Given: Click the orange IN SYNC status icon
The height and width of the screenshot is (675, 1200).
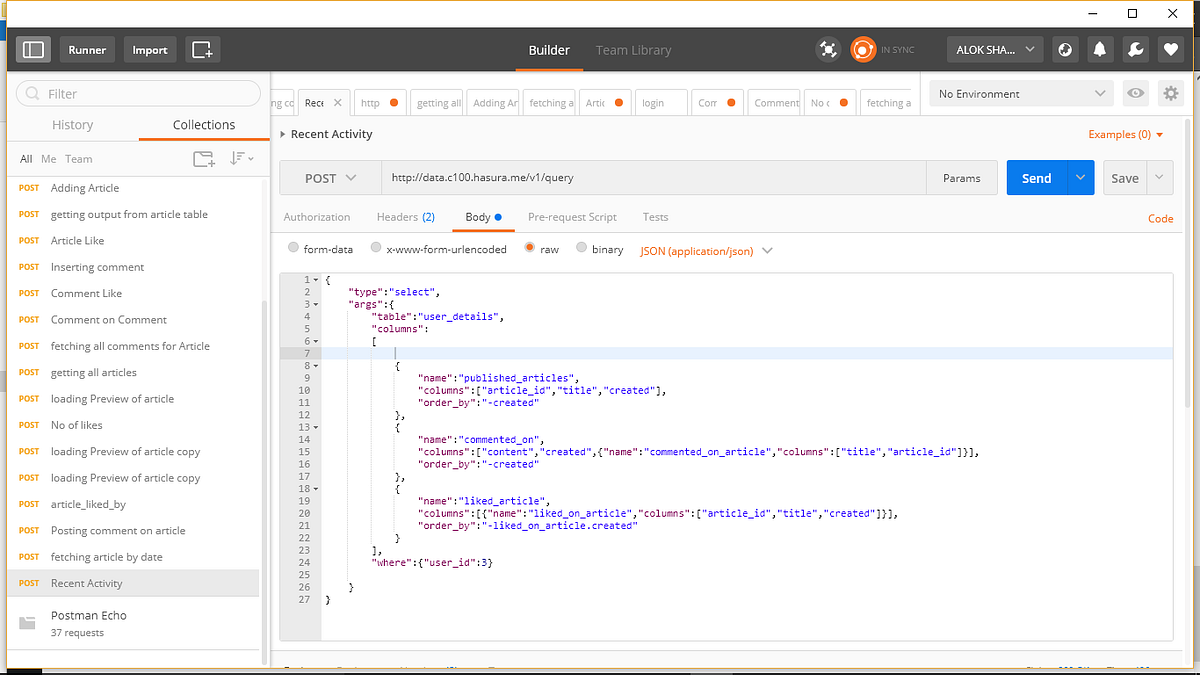Looking at the screenshot, I should 862,48.
